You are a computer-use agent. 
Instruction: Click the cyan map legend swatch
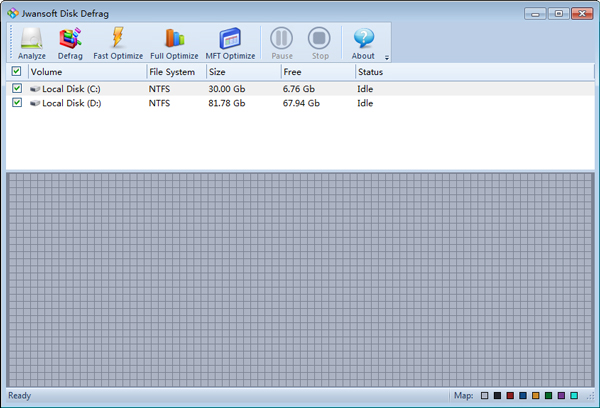pos(574,395)
